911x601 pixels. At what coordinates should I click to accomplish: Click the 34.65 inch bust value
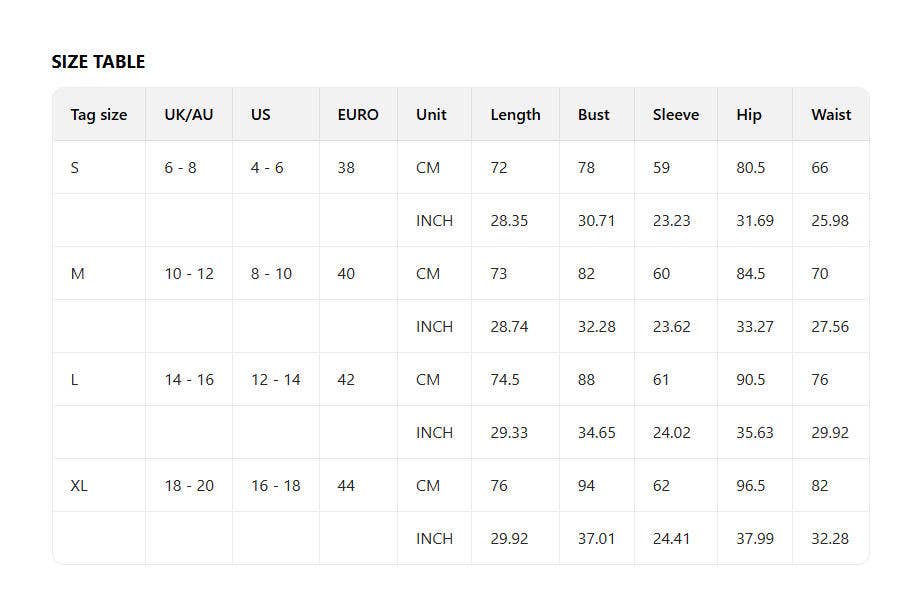[596, 433]
